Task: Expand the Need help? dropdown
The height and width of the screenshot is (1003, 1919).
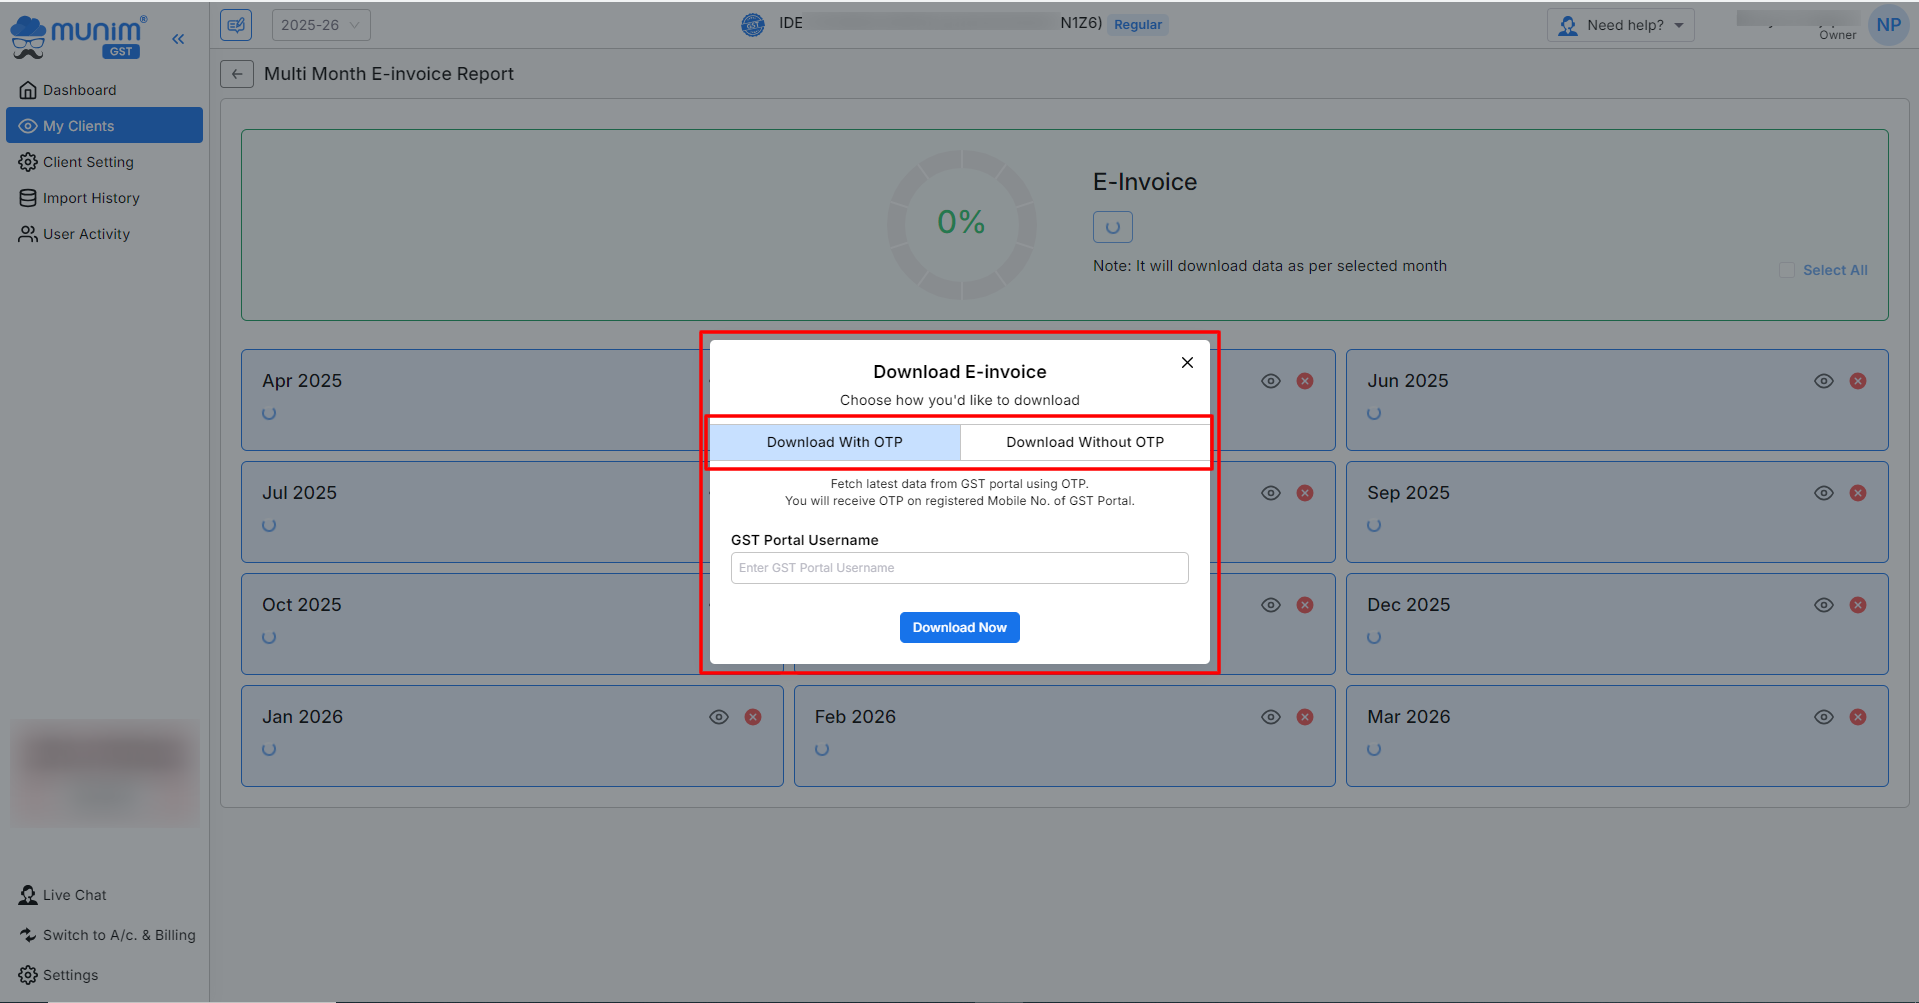Action: pos(1620,25)
